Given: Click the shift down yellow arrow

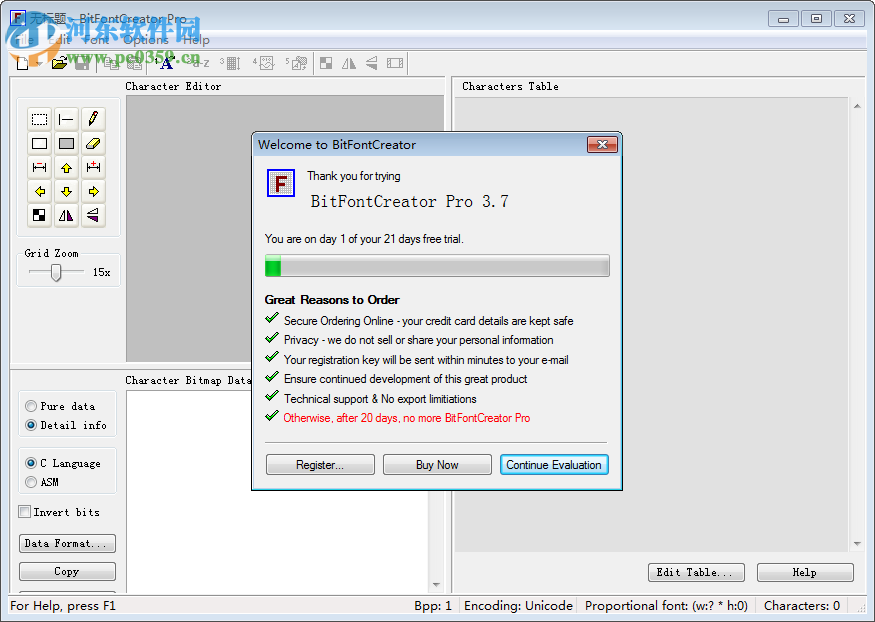Looking at the screenshot, I should (66, 191).
